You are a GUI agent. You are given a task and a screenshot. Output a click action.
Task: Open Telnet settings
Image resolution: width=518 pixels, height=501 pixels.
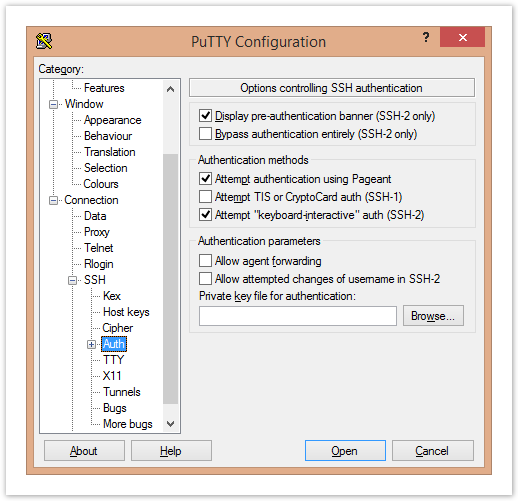point(99,248)
